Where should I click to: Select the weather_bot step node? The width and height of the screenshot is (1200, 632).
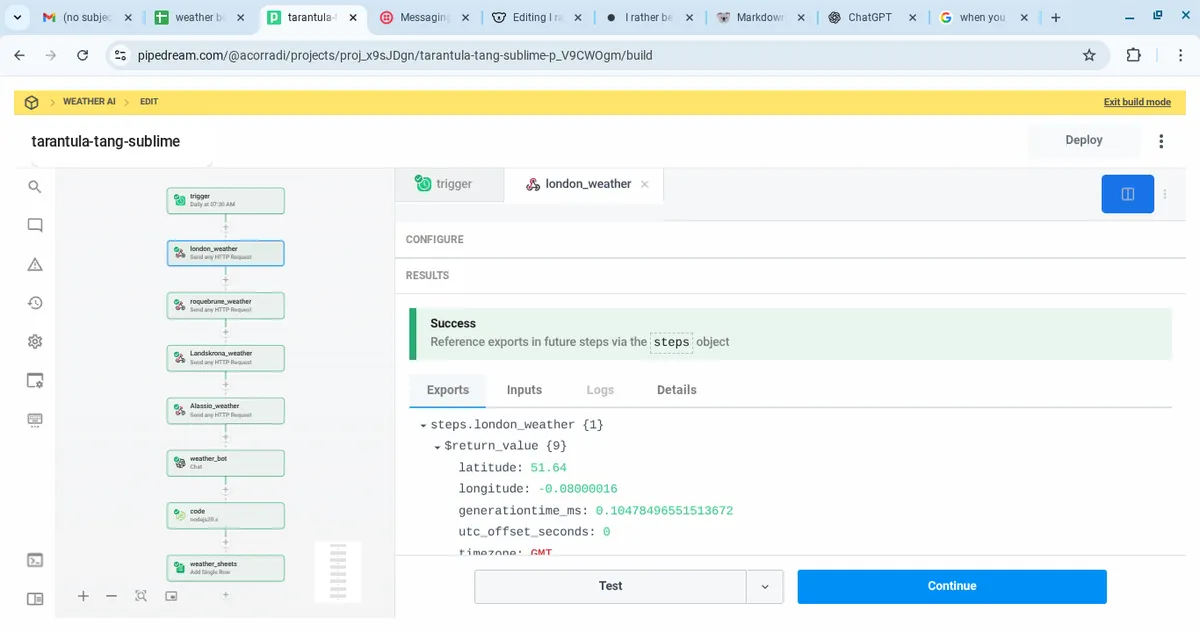click(226, 463)
